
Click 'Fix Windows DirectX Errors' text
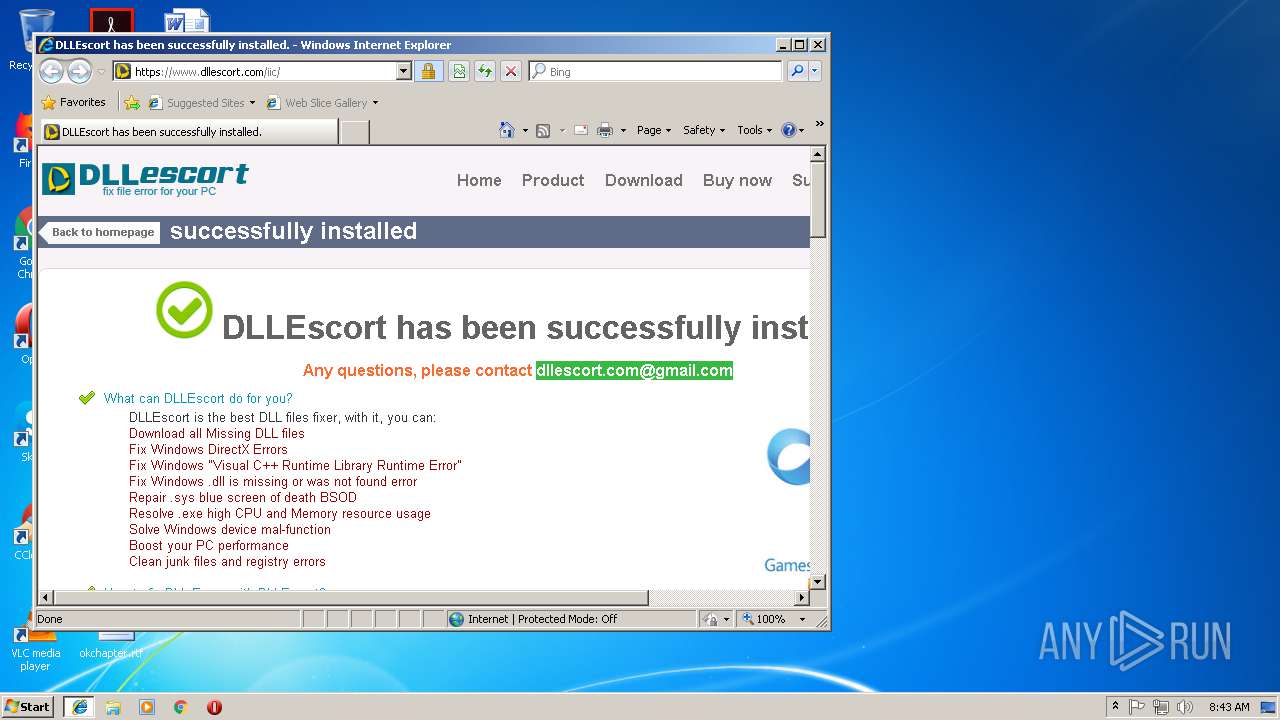[208, 449]
